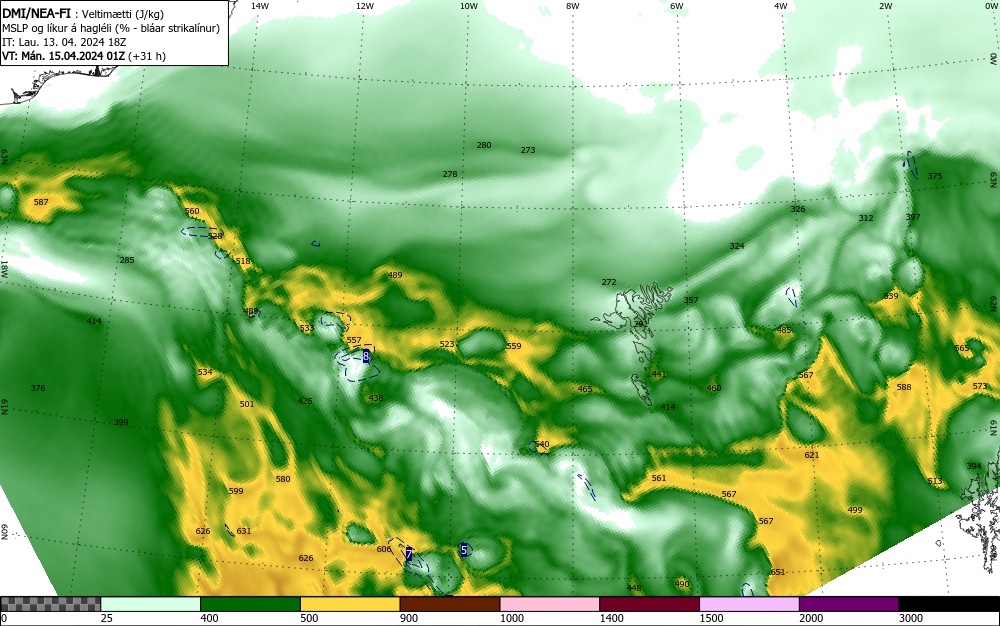The width and height of the screenshot is (1000, 626).
Task: Click the map value 587
Action: coord(41,202)
